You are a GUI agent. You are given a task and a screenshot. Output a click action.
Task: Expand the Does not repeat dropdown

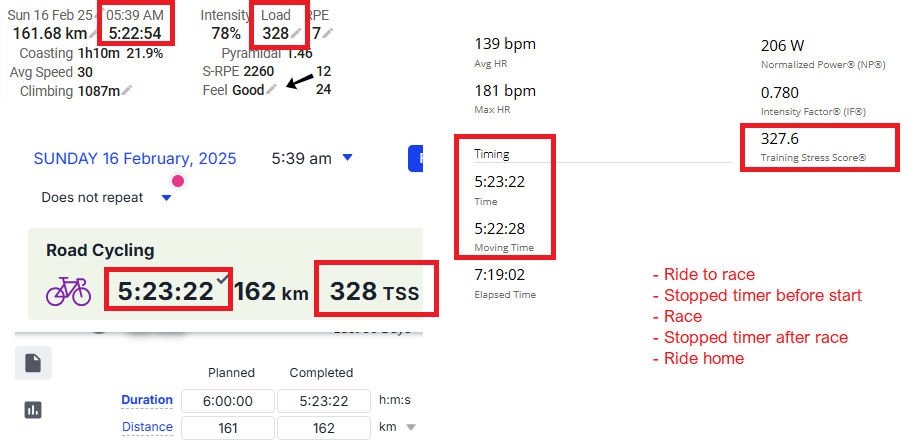167,198
